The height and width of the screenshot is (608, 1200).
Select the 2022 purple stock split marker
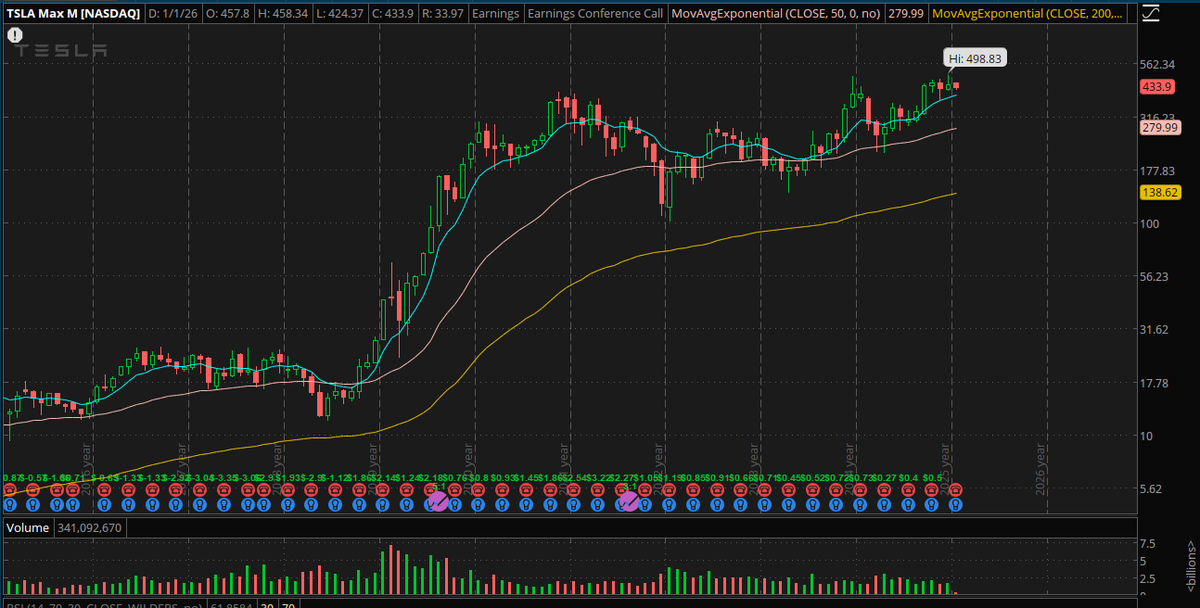coord(628,500)
